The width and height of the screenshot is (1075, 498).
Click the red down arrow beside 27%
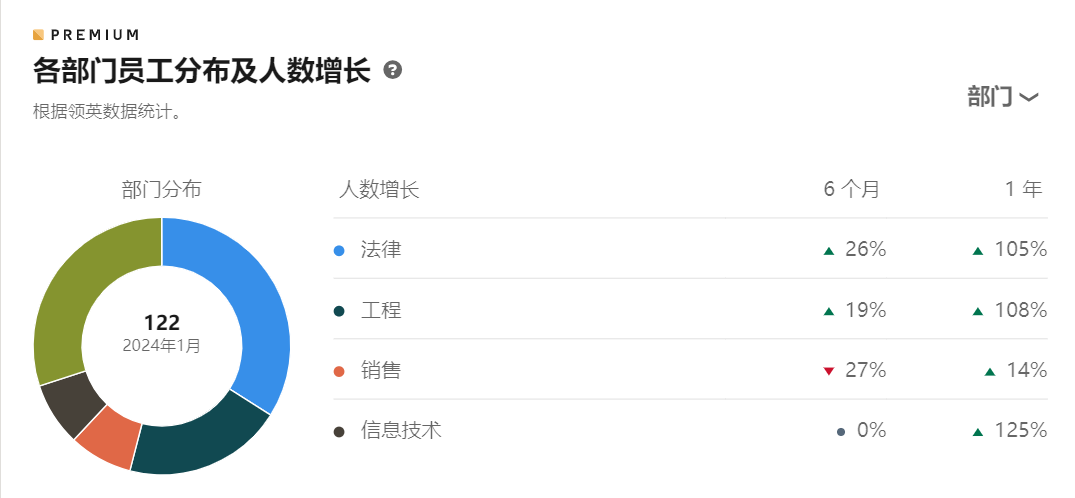(829, 372)
